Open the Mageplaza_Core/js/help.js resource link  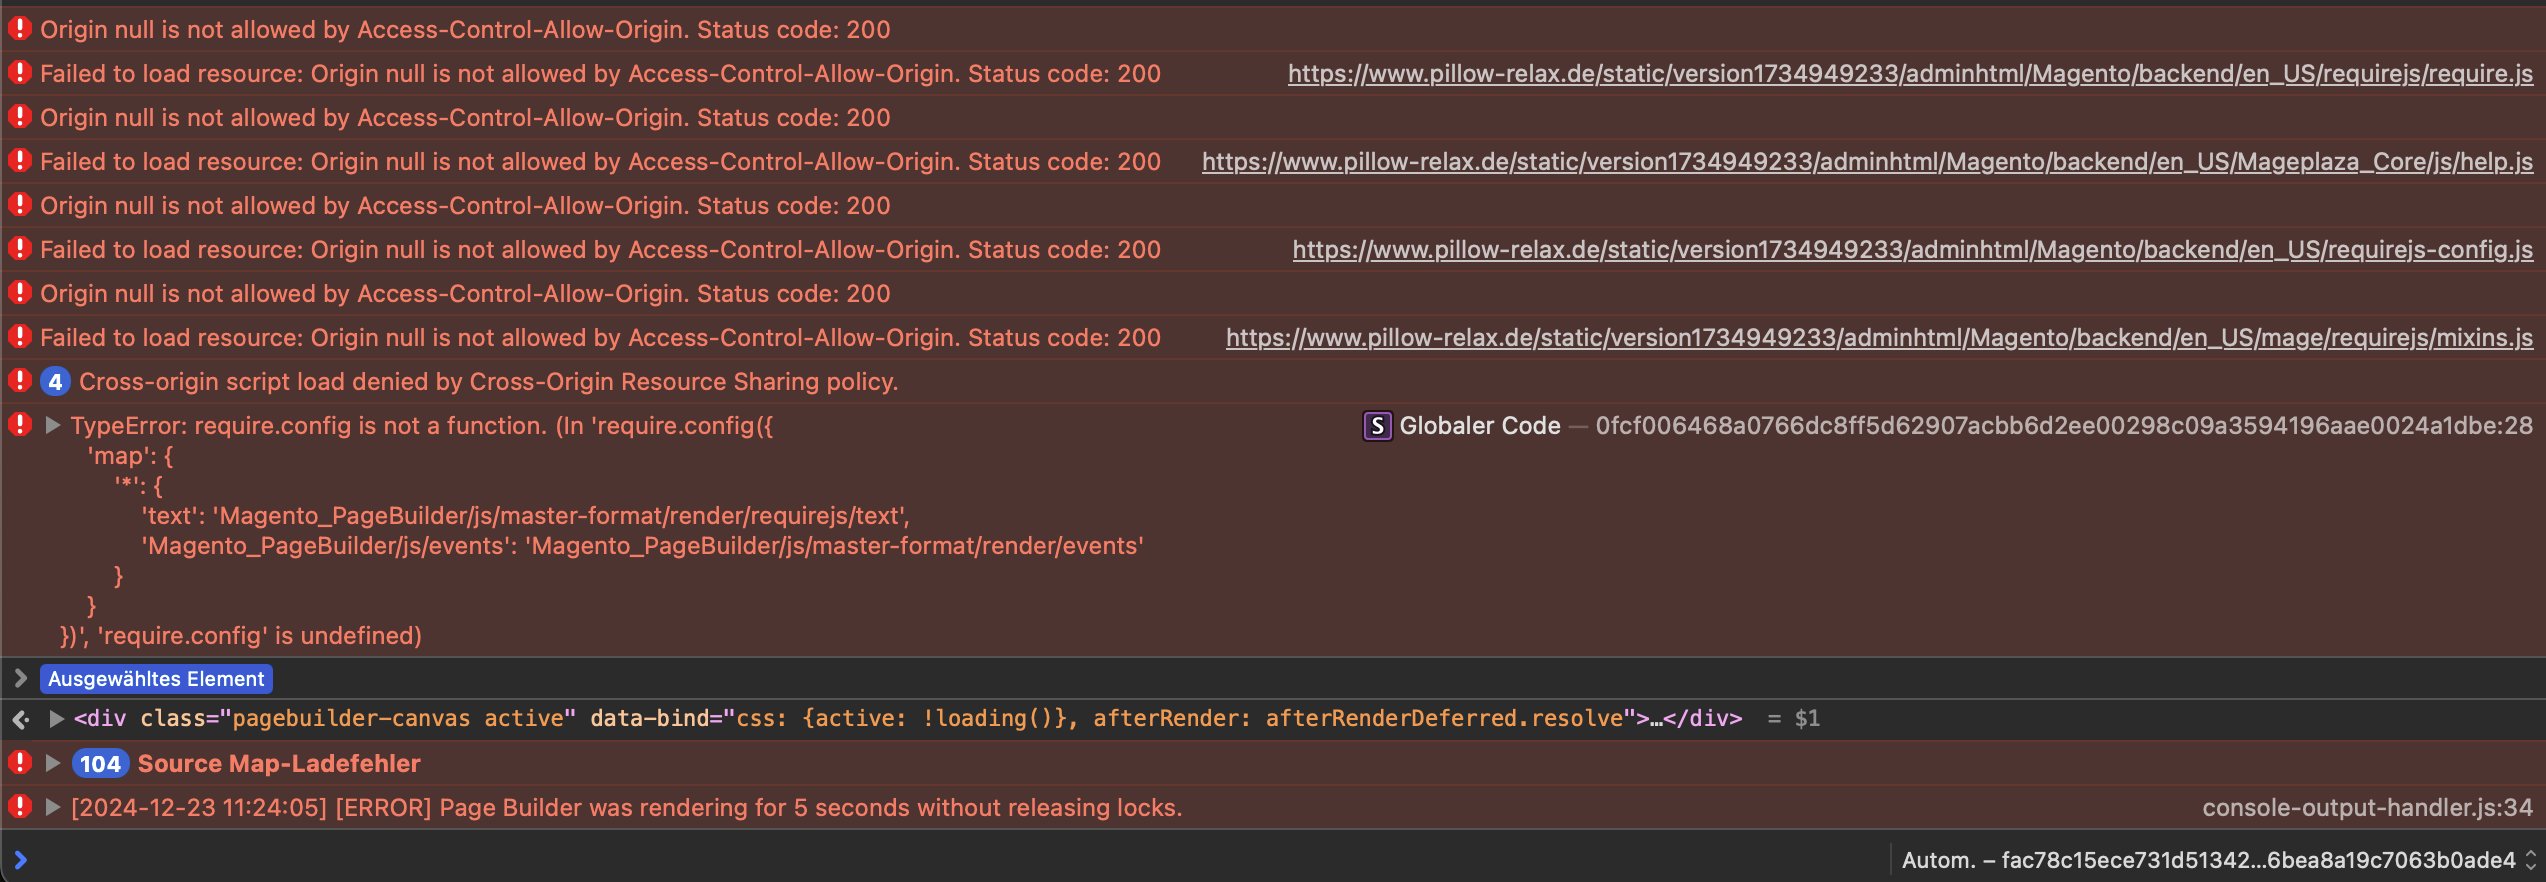[x=1866, y=162]
